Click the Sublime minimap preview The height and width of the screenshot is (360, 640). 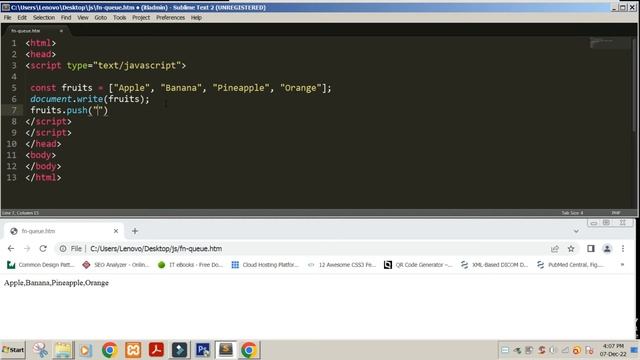coord(609,43)
